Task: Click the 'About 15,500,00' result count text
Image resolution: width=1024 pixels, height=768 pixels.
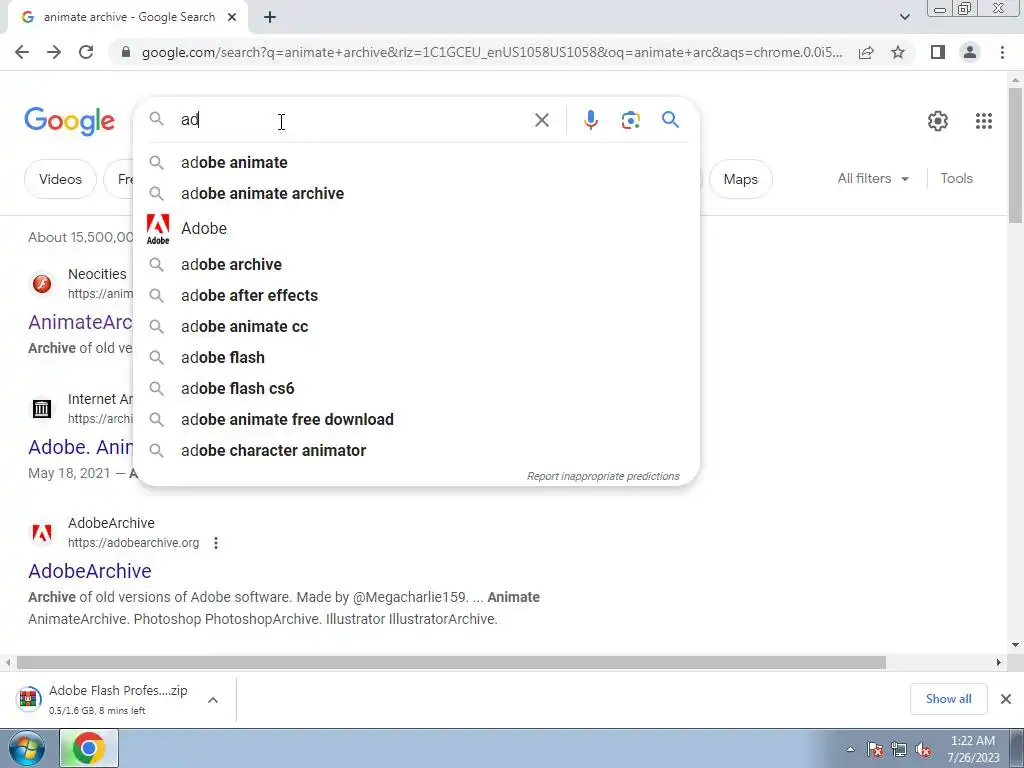Action: 80,237
